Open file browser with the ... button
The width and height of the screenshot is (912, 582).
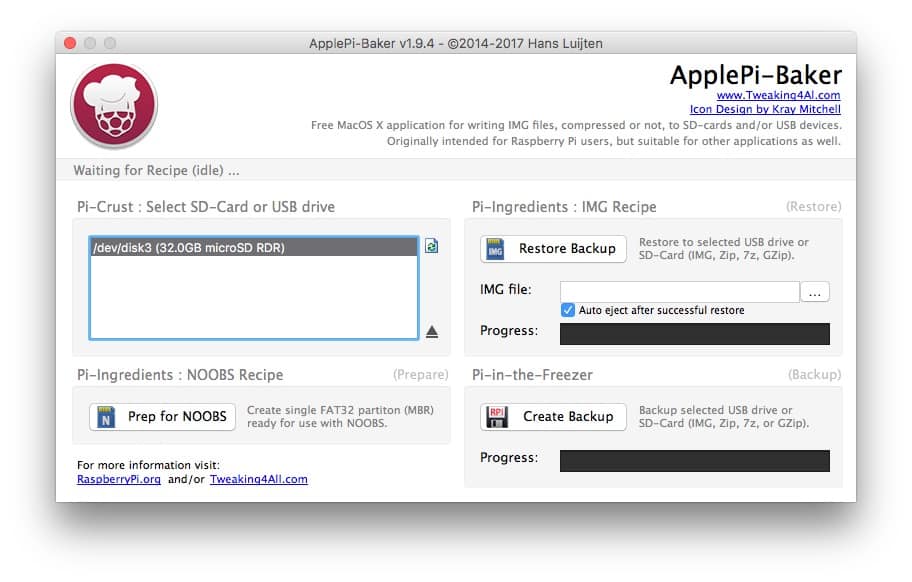(816, 292)
